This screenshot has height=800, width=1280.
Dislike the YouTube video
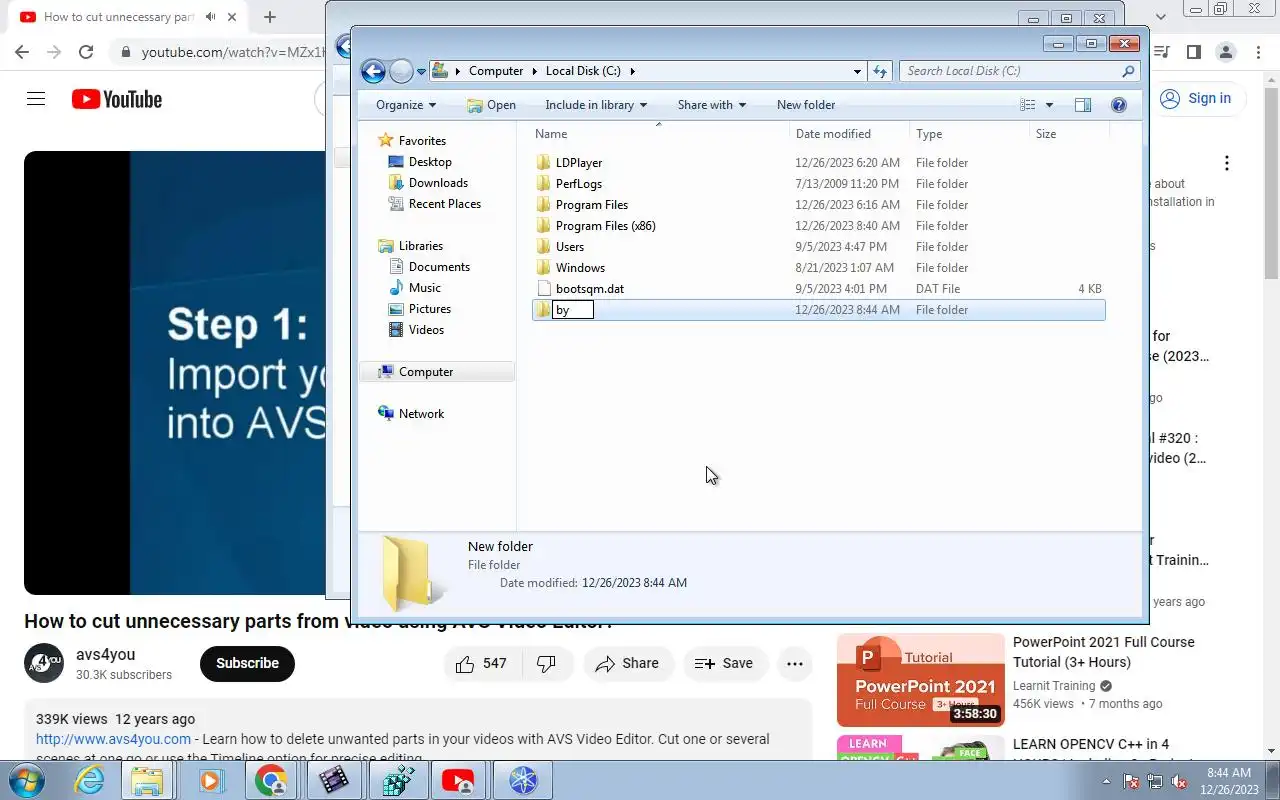pyautogui.click(x=546, y=663)
